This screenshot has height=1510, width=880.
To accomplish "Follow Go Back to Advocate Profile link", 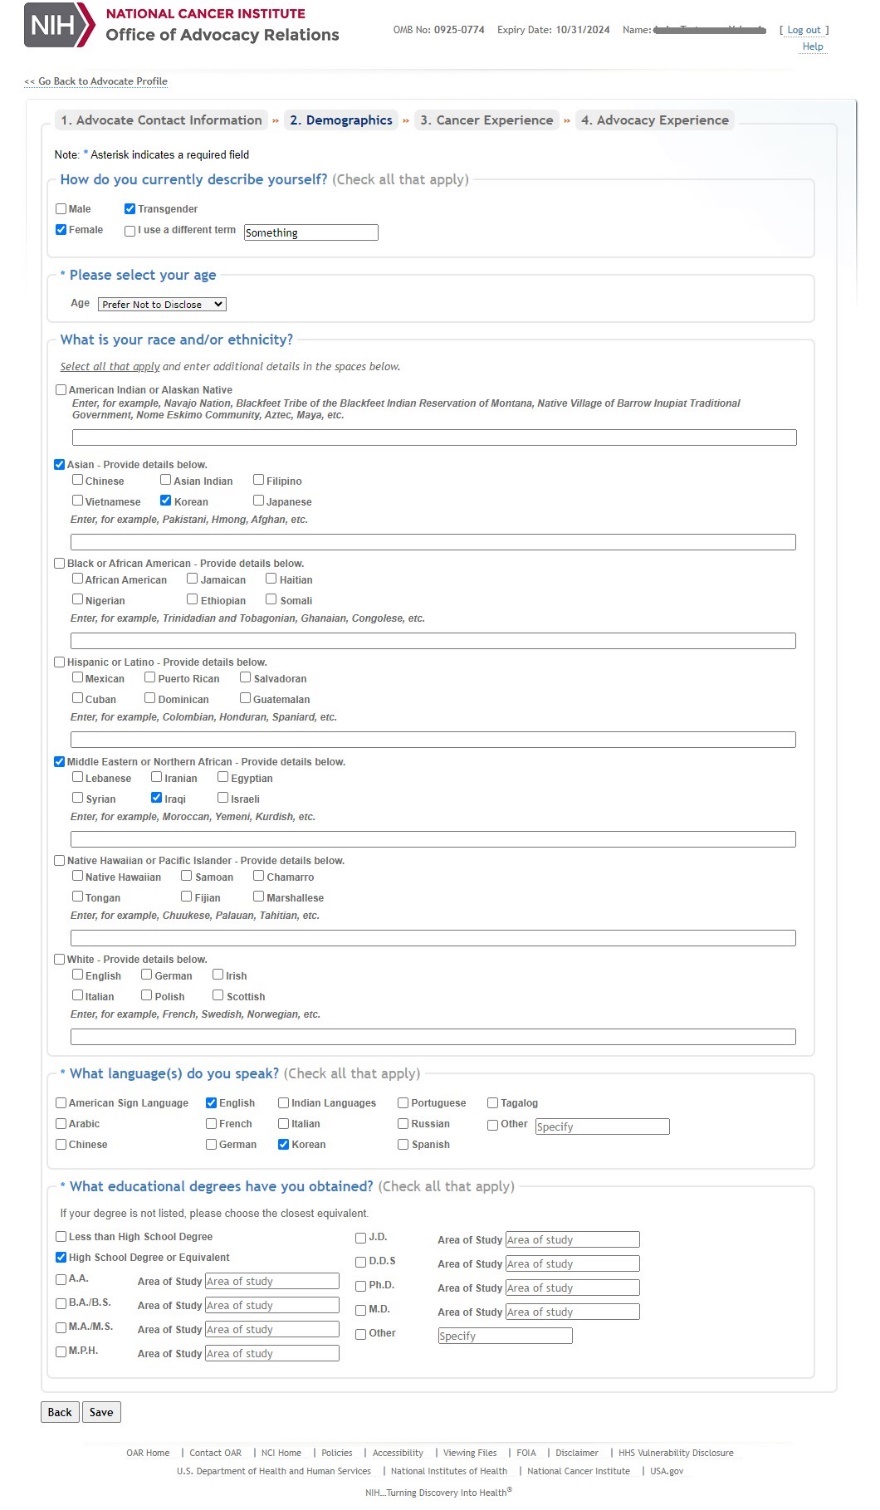I will pos(96,81).
